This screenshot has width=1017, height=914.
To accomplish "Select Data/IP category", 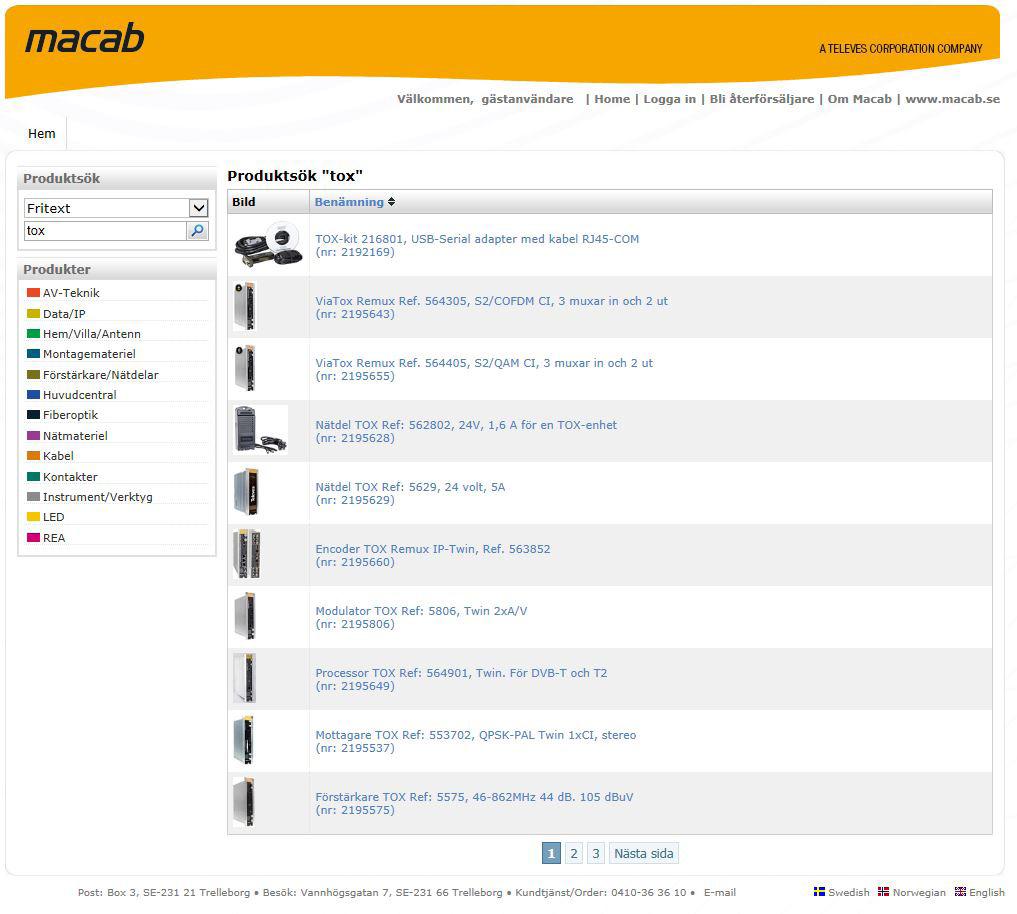I will 64,314.
